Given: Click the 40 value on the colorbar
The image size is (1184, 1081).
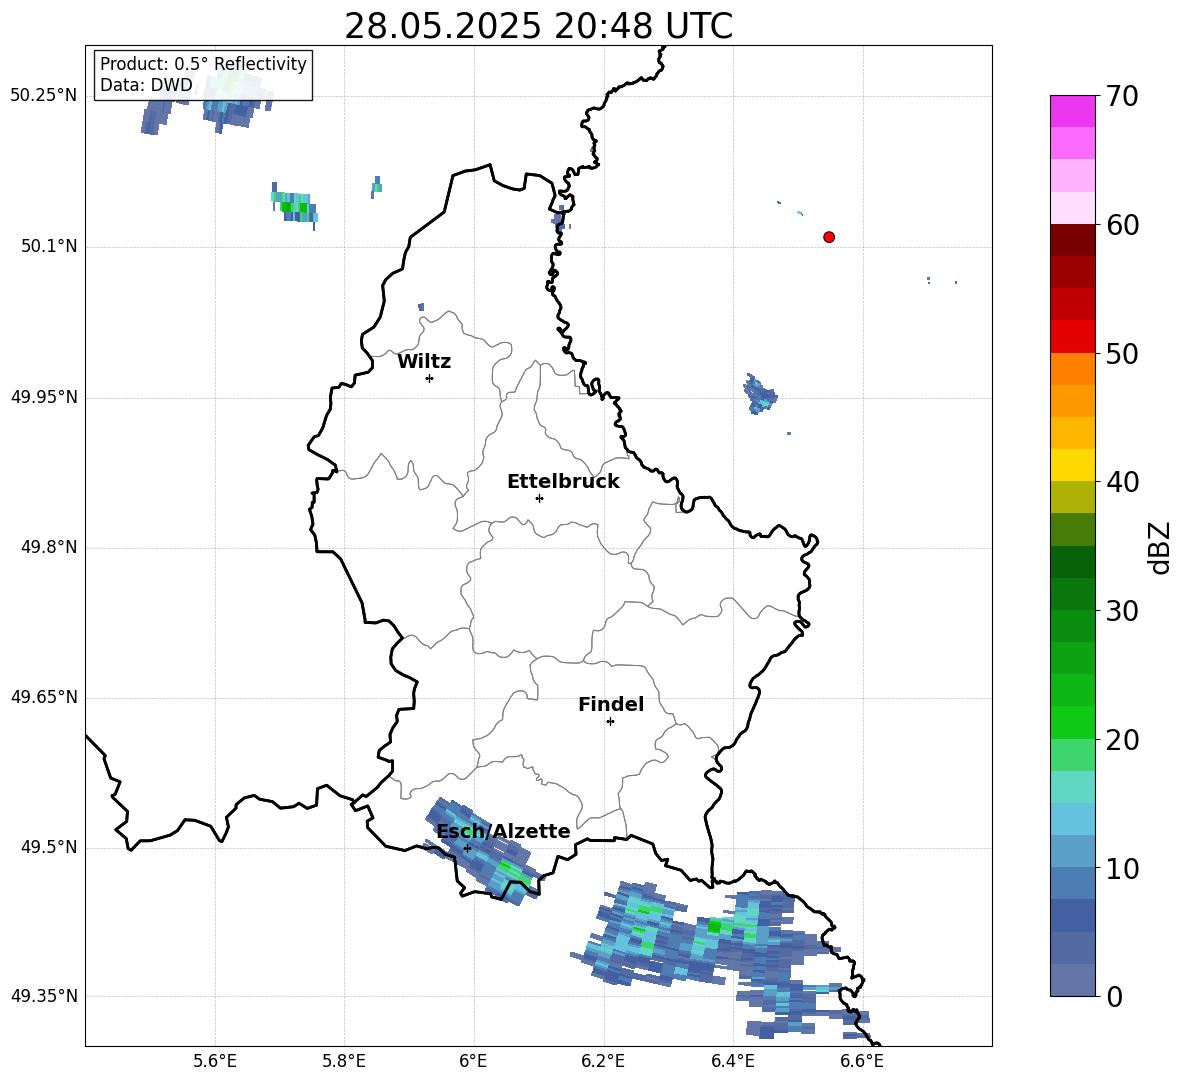Looking at the screenshot, I should [x=1122, y=482].
